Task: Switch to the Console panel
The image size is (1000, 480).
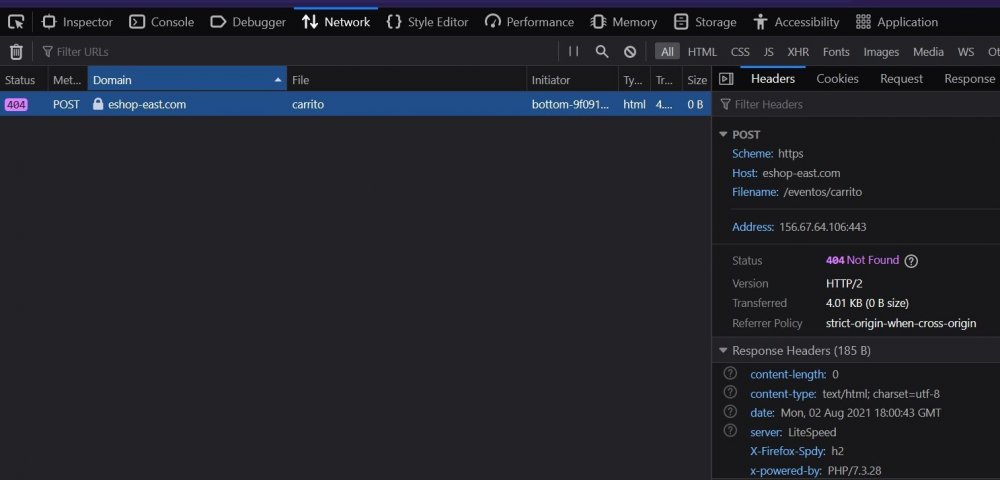Action: 161,22
